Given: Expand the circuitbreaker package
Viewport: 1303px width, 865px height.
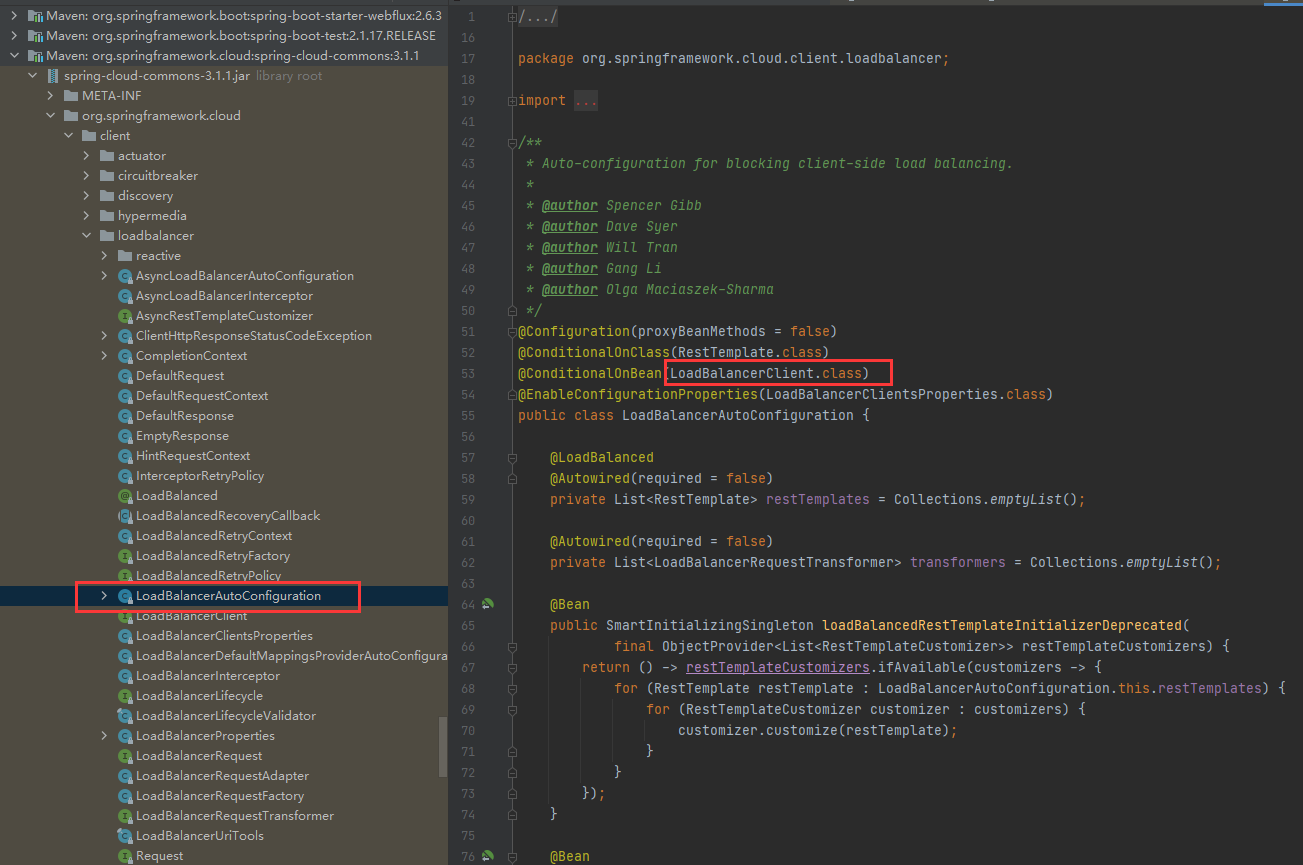Looking at the screenshot, I should pos(87,176).
